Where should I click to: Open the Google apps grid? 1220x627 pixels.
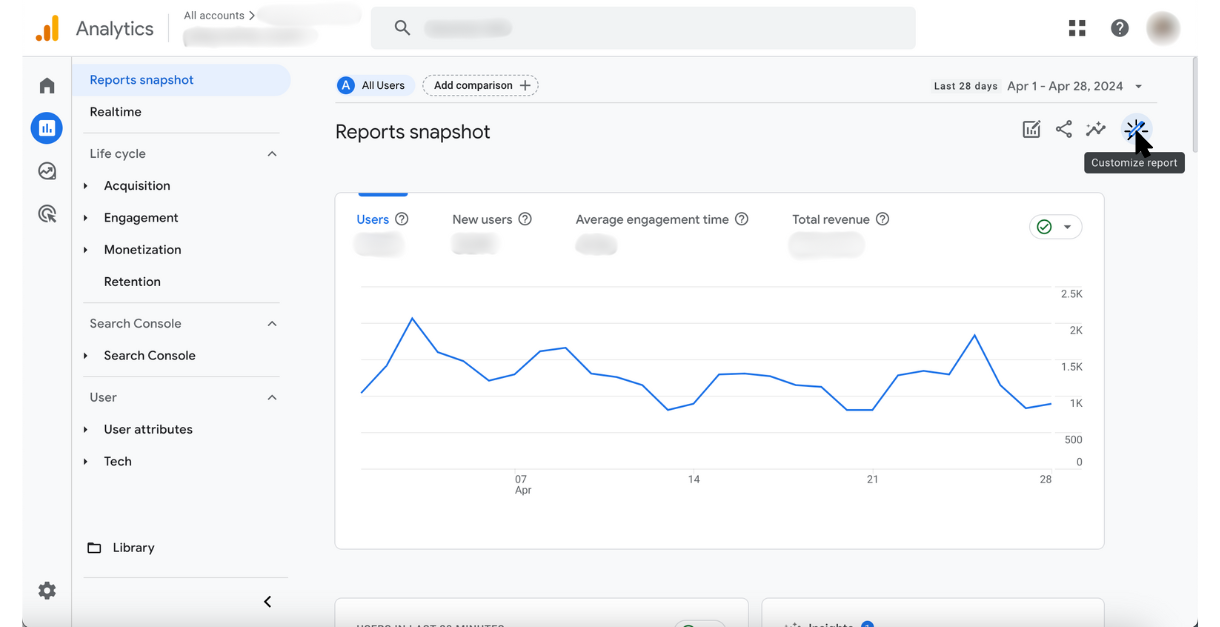coord(1077,28)
